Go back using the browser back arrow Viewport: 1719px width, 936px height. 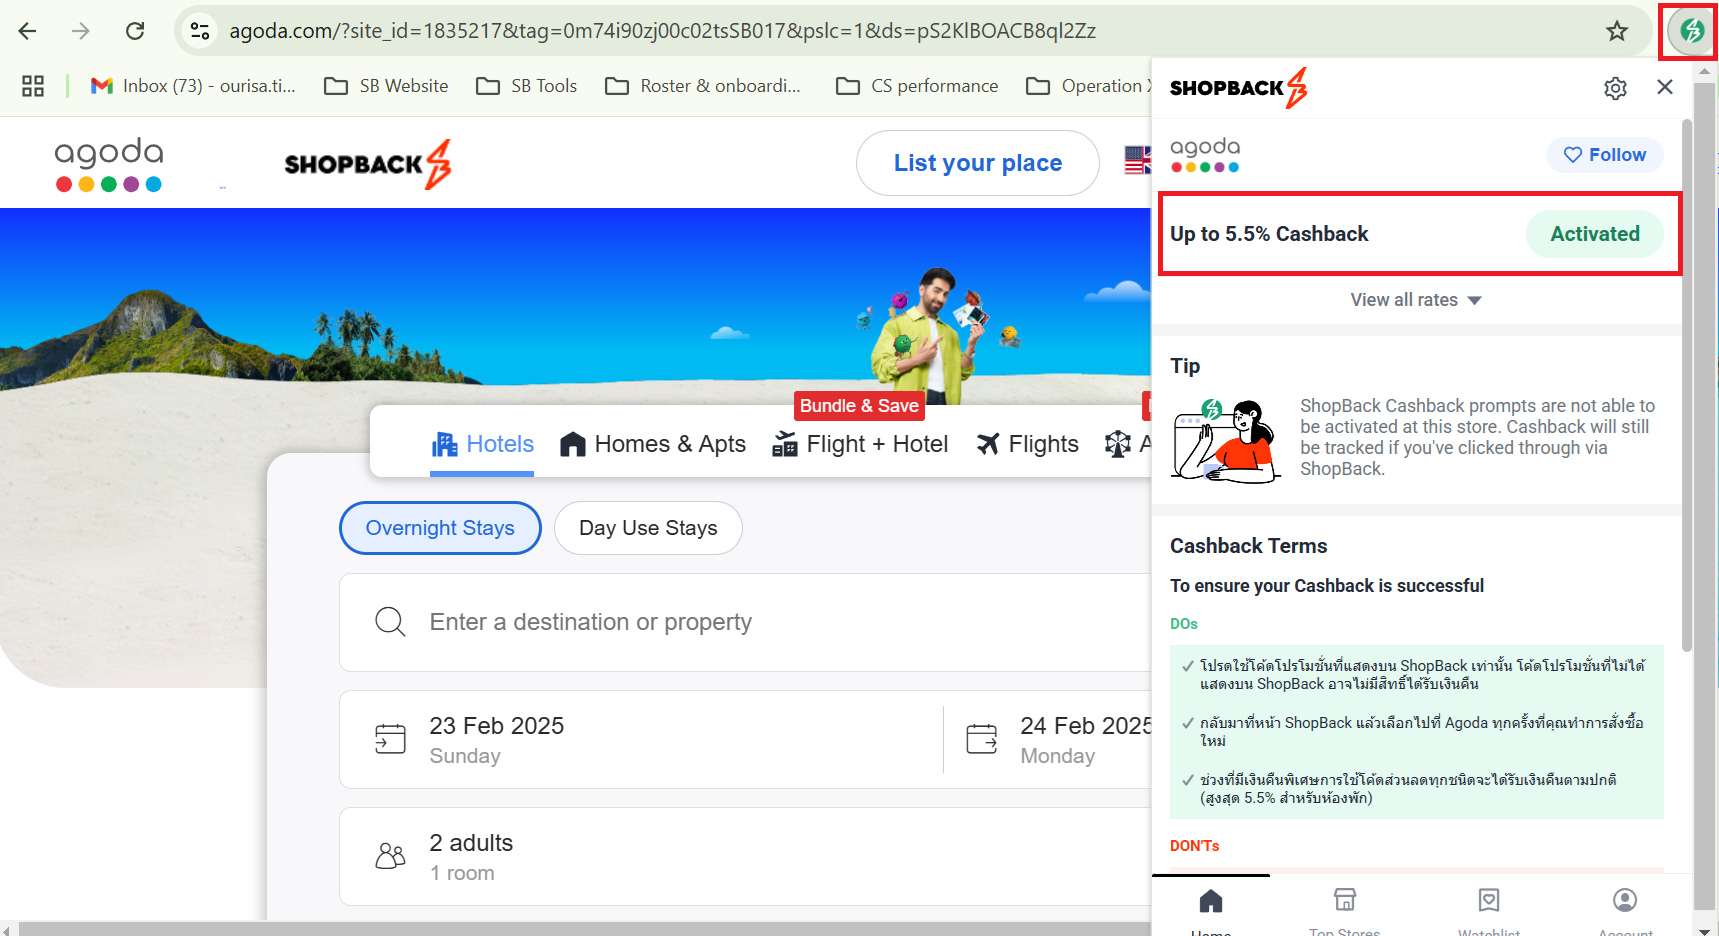[x=27, y=31]
